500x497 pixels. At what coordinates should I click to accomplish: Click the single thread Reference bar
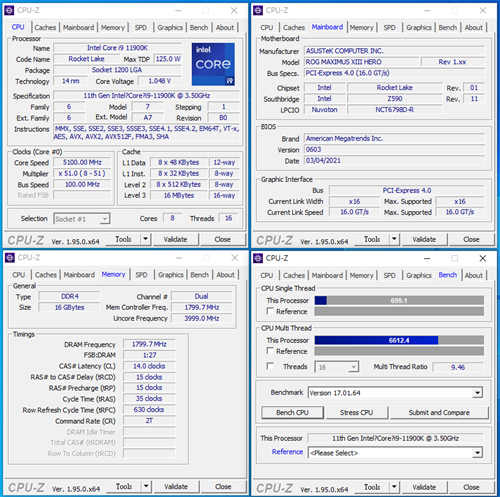click(x=399, y=311)
